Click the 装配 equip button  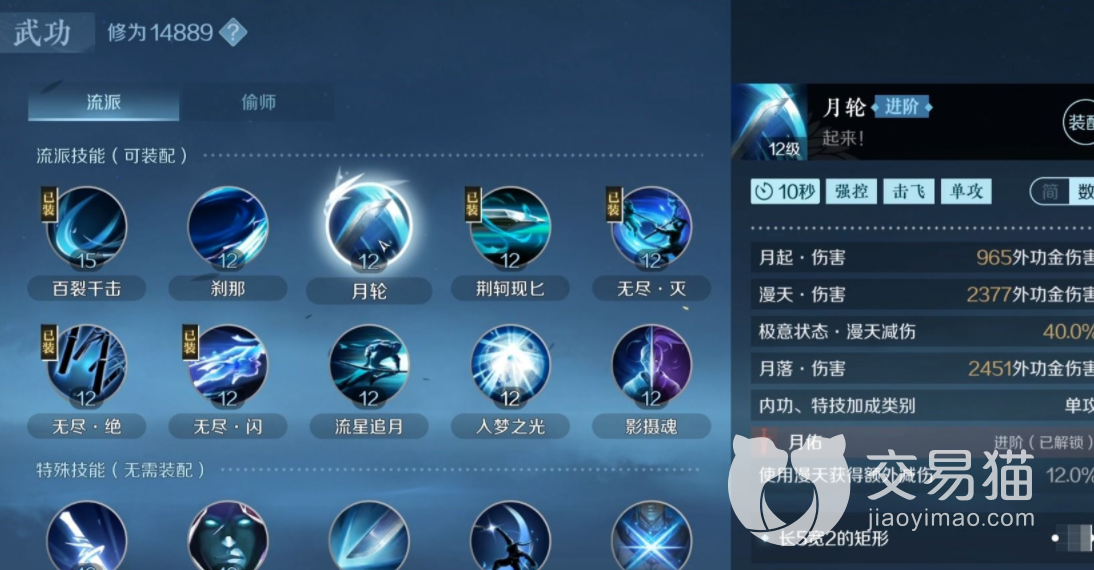[x=1079, y=123]
